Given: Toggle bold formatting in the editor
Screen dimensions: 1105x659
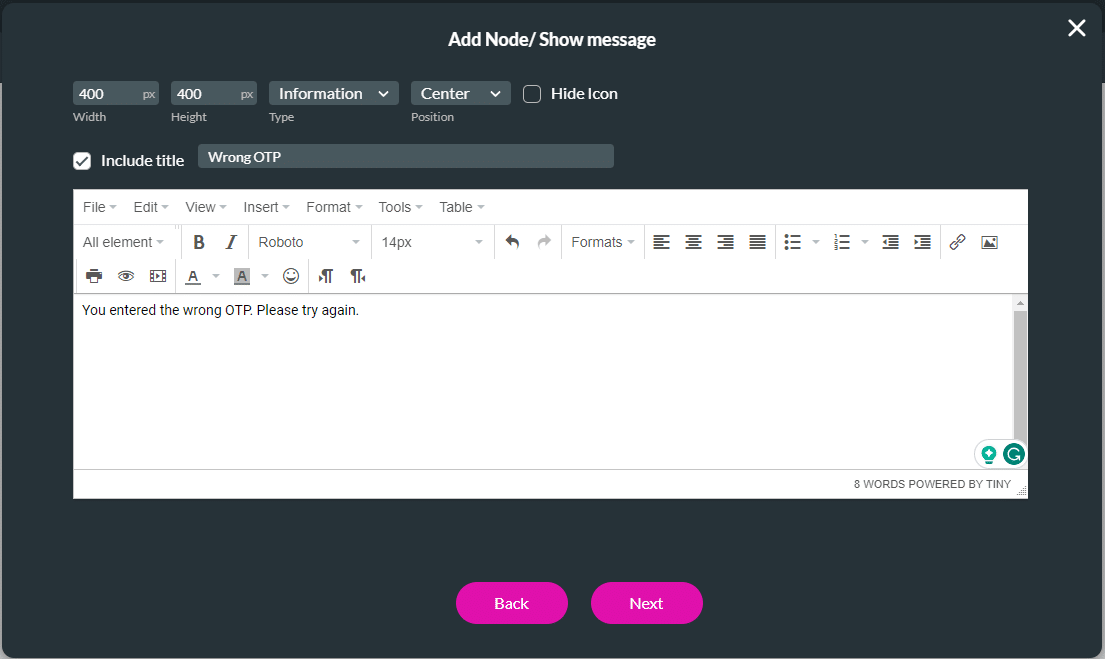Looking at the screenshot, I should pos(198,241).
